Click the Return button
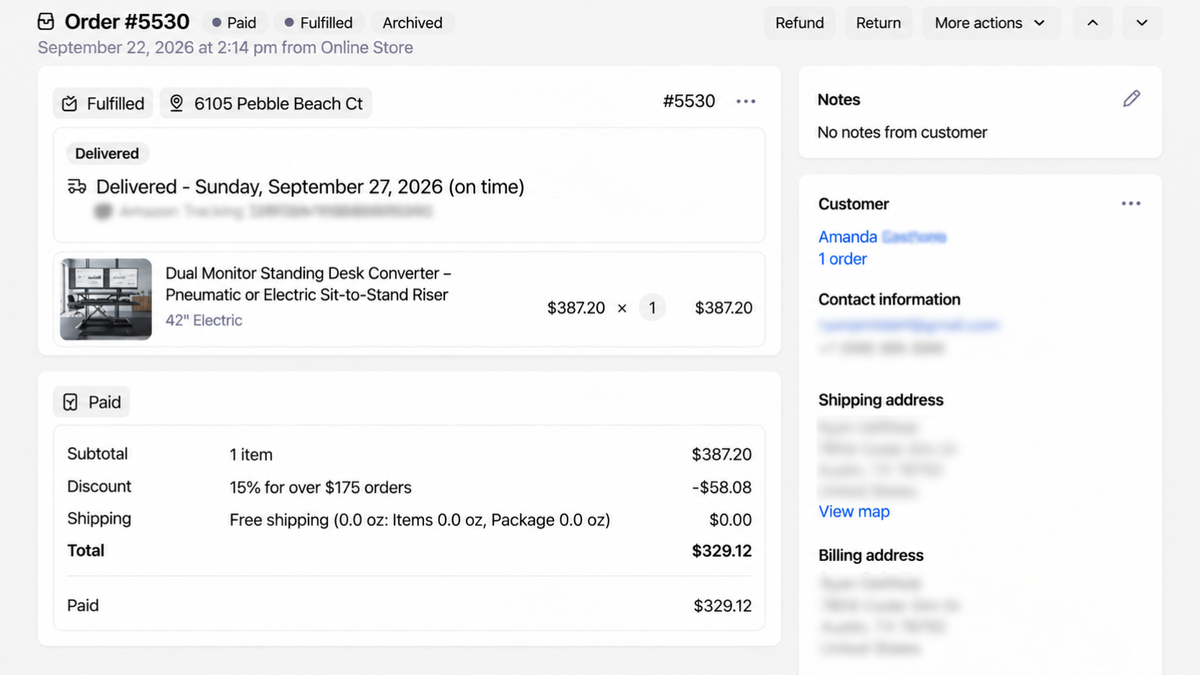Screen dimensions: 1200x675 (x=878, y=23)
